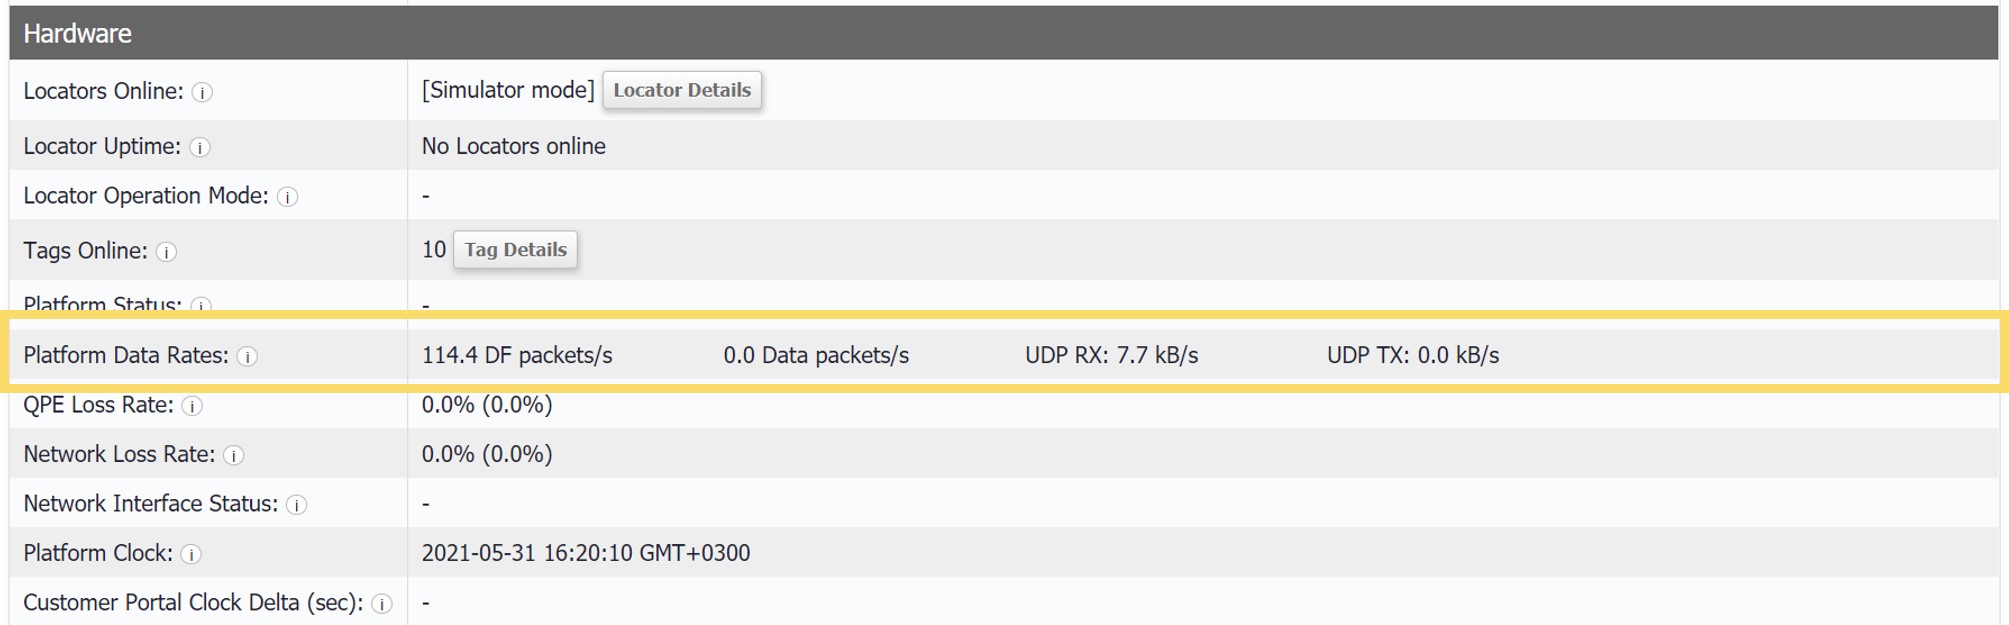Click info icon next to Locators Online
Viewport: 2009px width, 625px height.
pyautogui.click(x=202, y=92)
